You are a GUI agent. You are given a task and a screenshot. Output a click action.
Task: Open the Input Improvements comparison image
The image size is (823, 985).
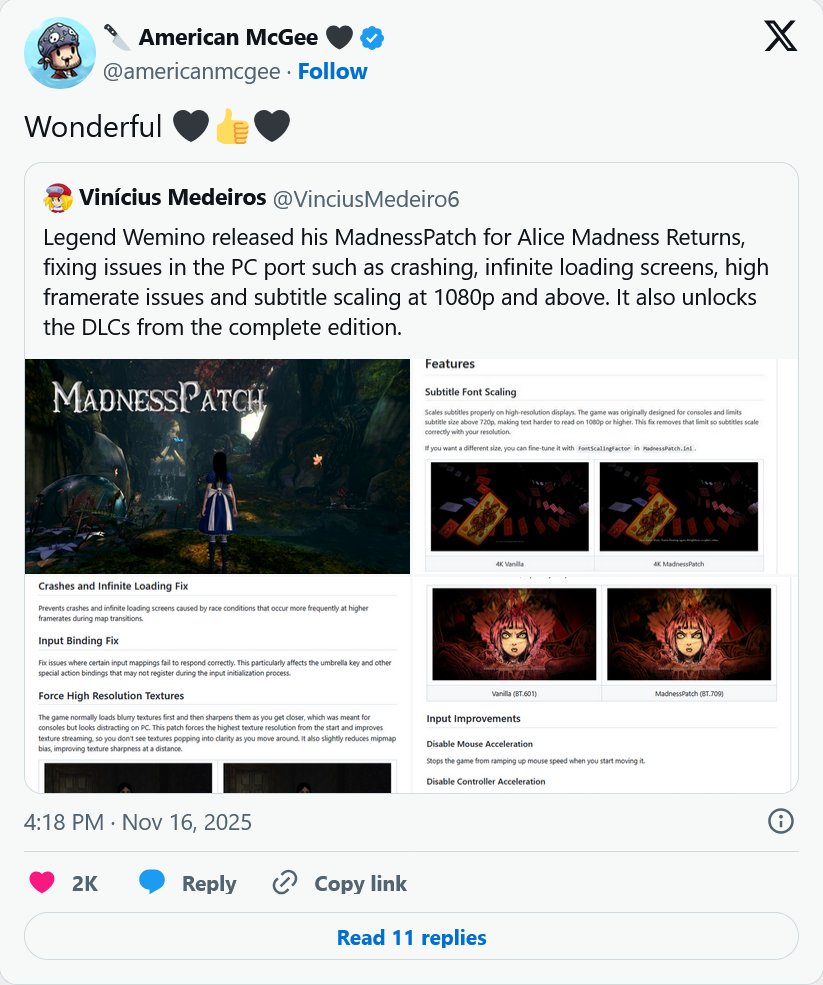pos(604,684)
